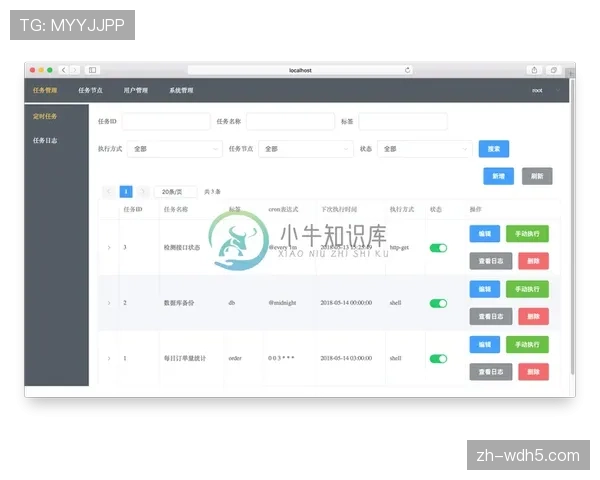Click the 任务ID column header

click(x=133, y=209)
